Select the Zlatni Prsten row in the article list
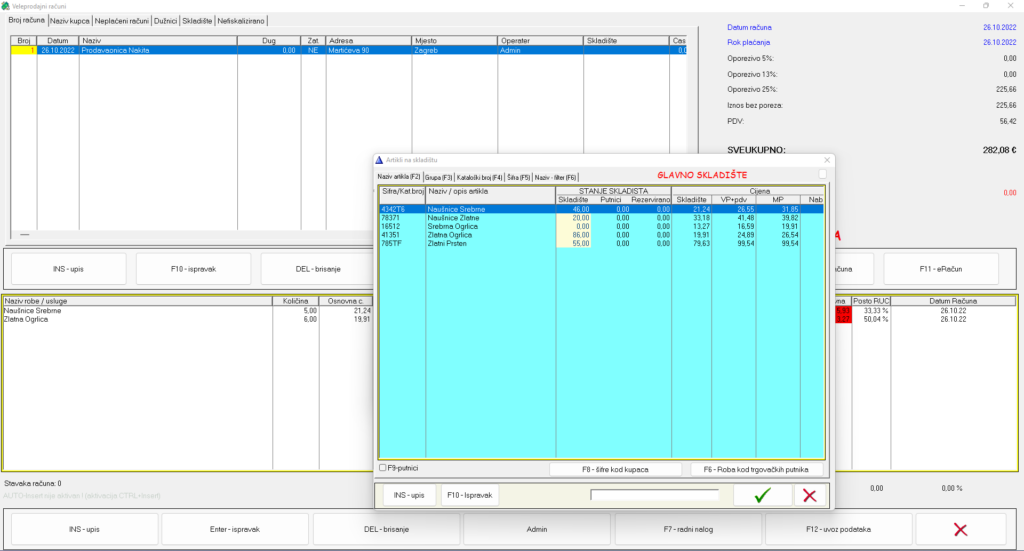 [450, 243]
